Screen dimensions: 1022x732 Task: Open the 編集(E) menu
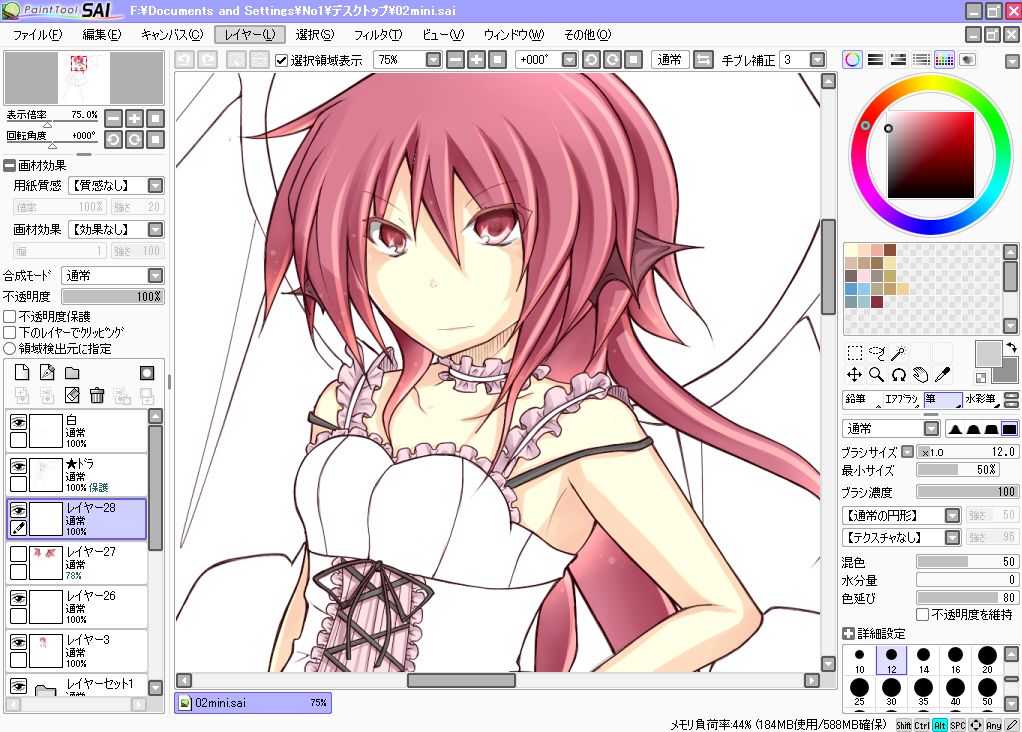pos(102,35)
